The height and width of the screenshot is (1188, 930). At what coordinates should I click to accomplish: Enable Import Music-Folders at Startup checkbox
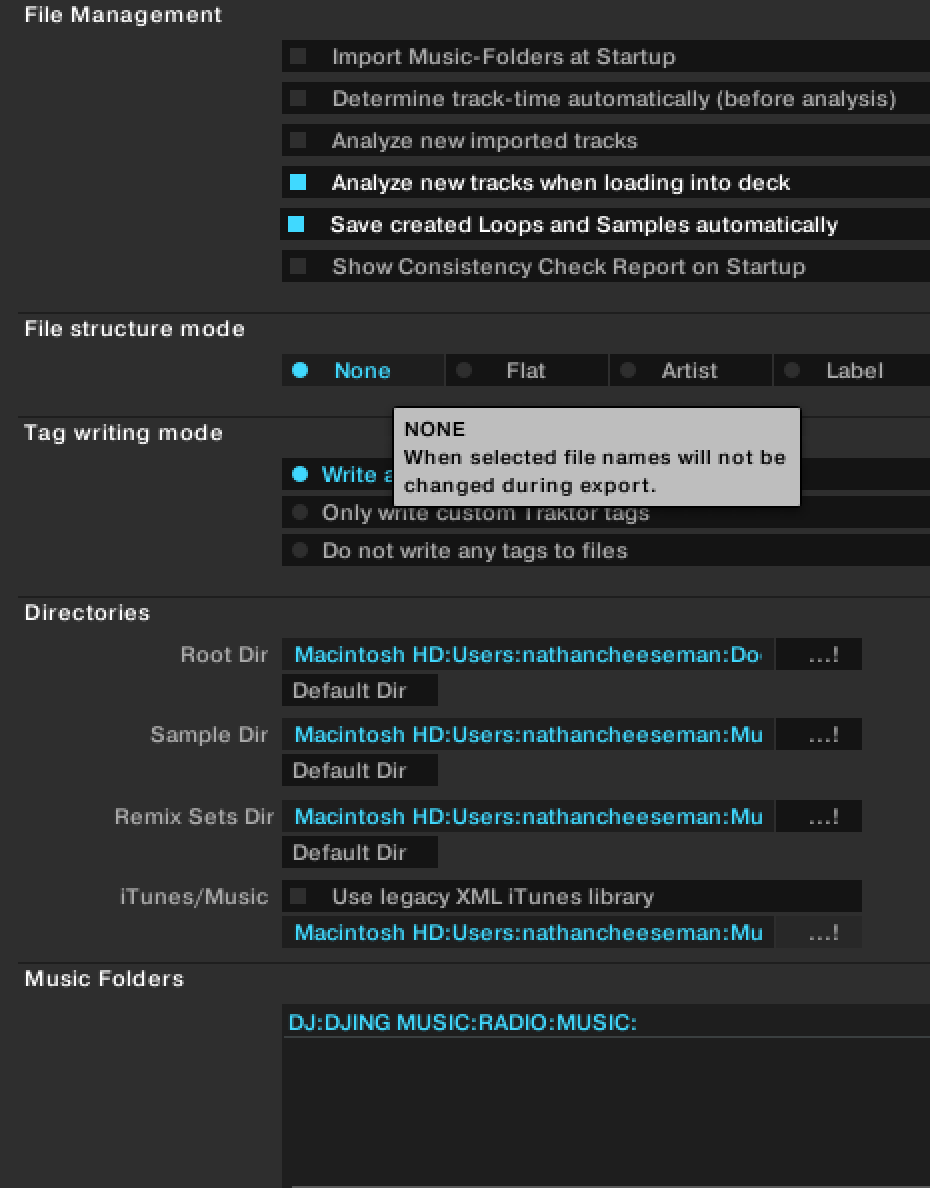298,57
